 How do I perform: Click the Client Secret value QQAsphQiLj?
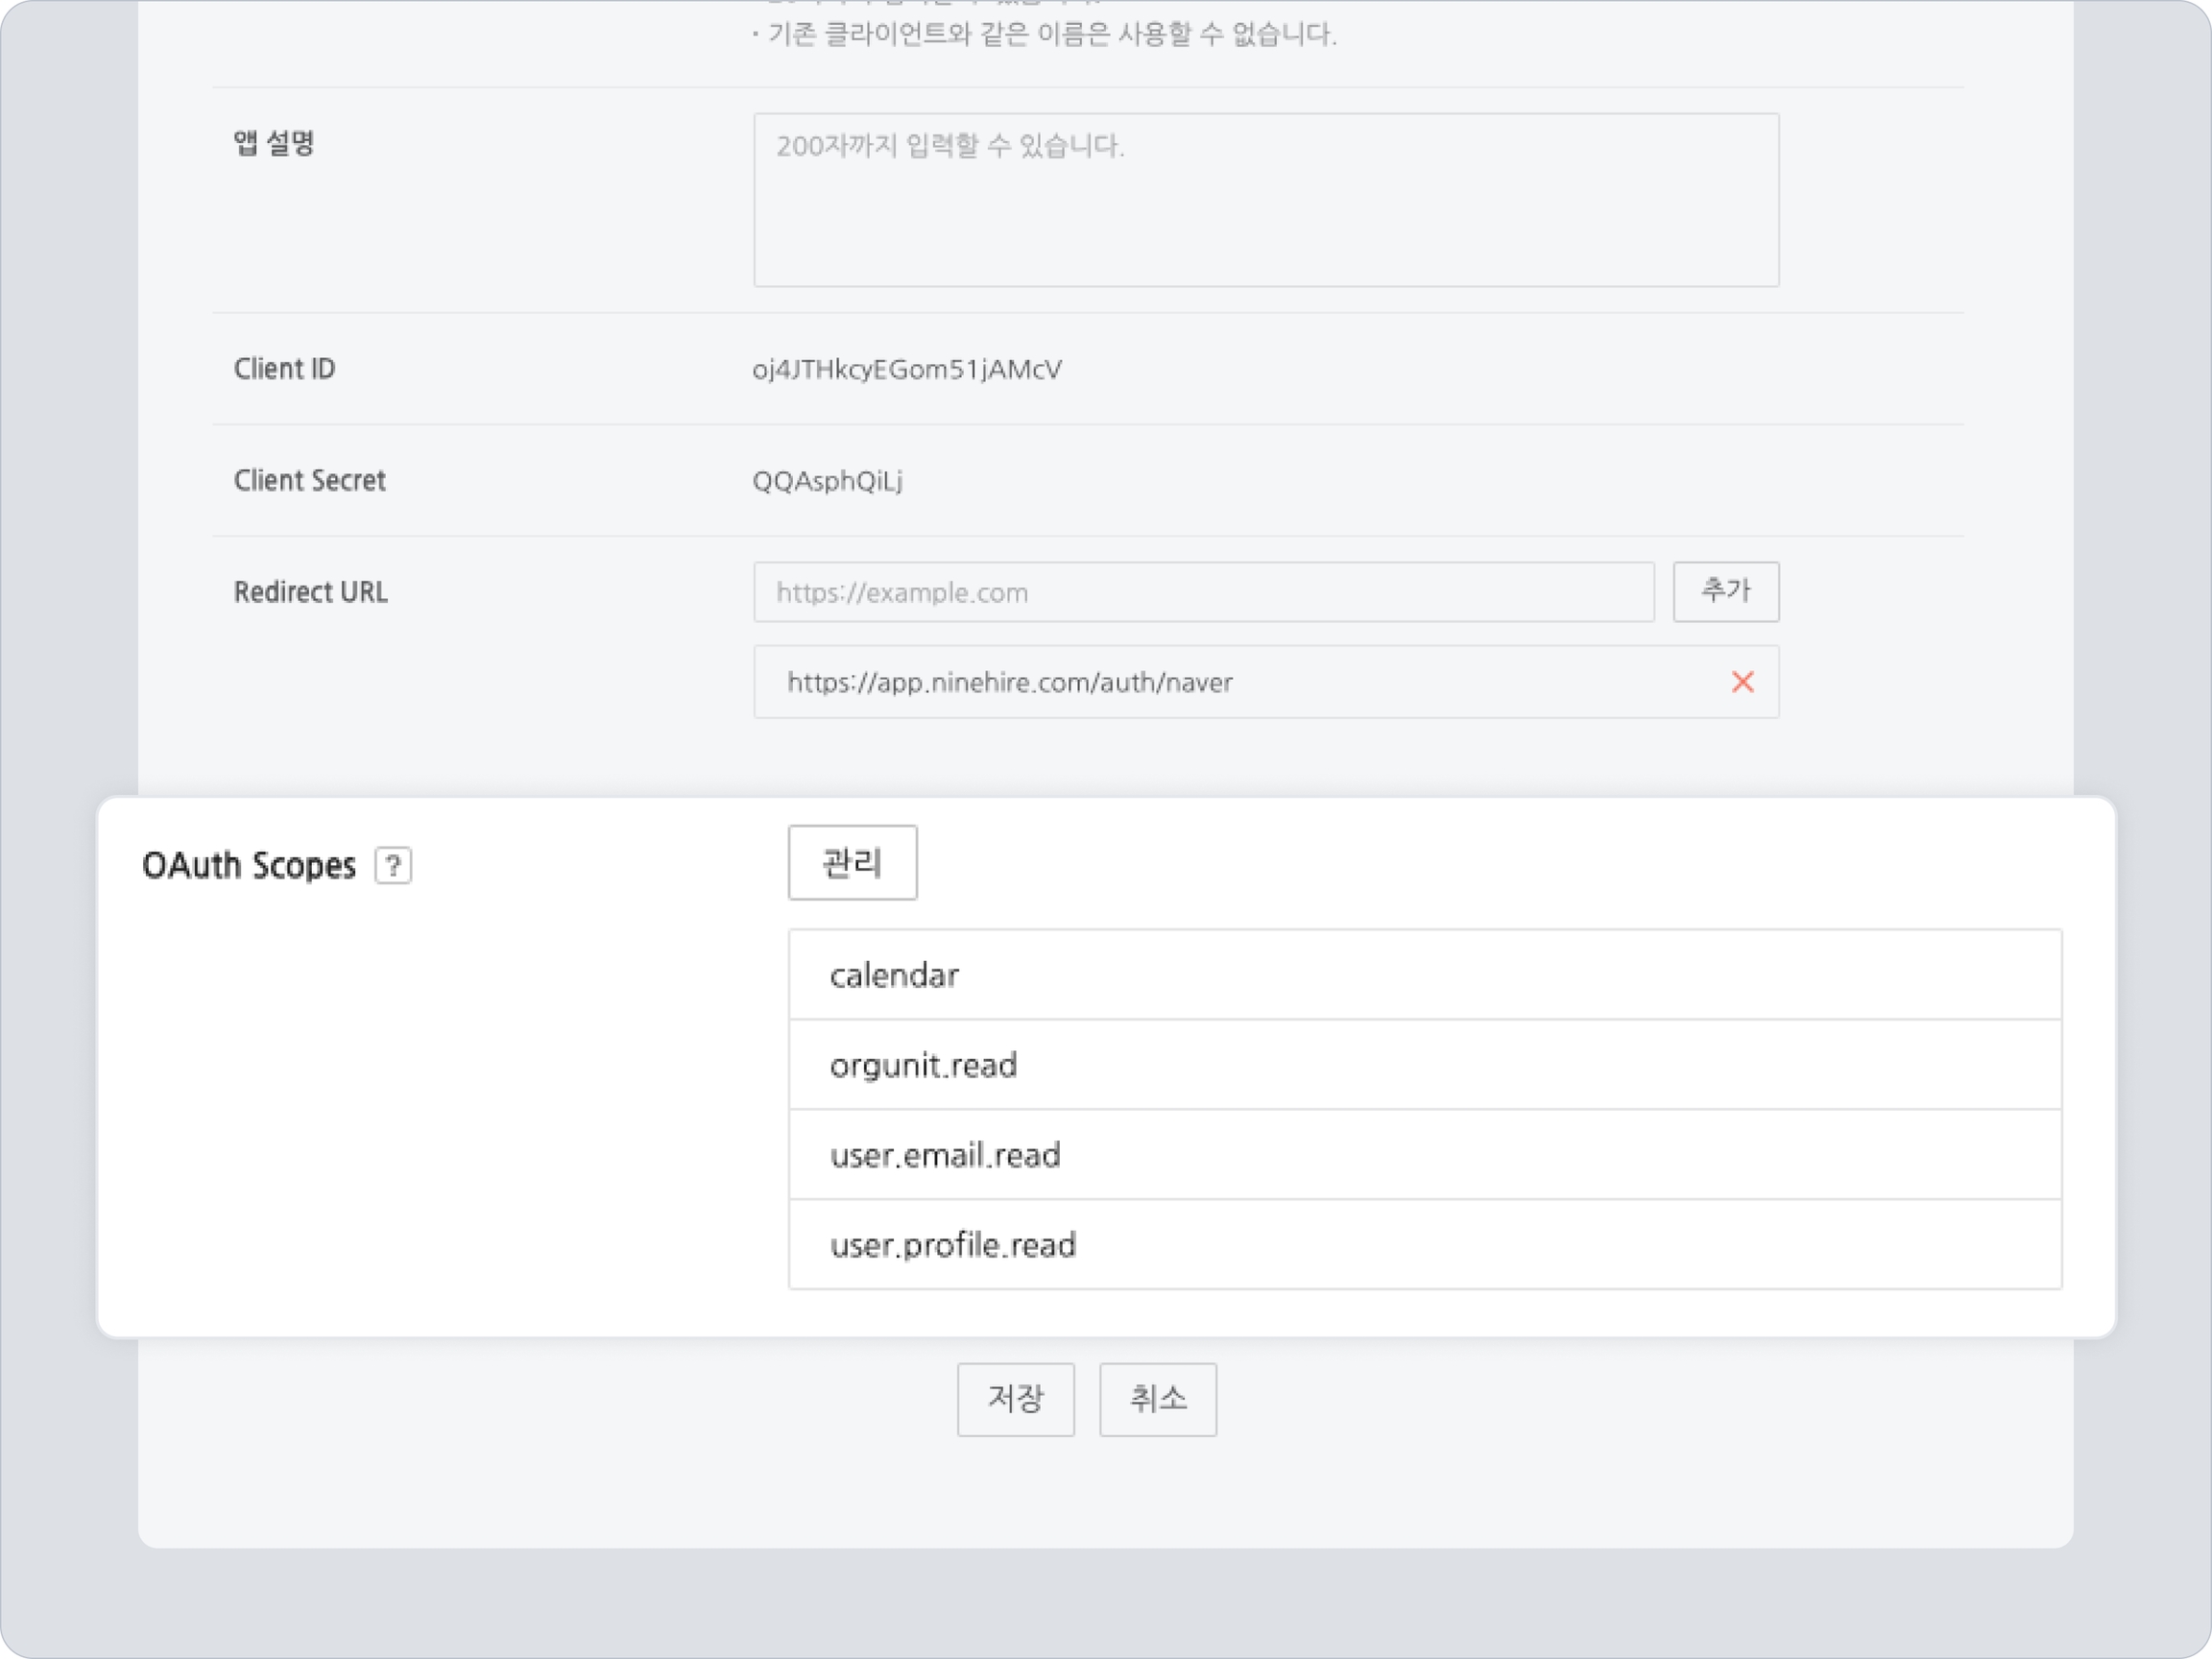tap(827, 481)
